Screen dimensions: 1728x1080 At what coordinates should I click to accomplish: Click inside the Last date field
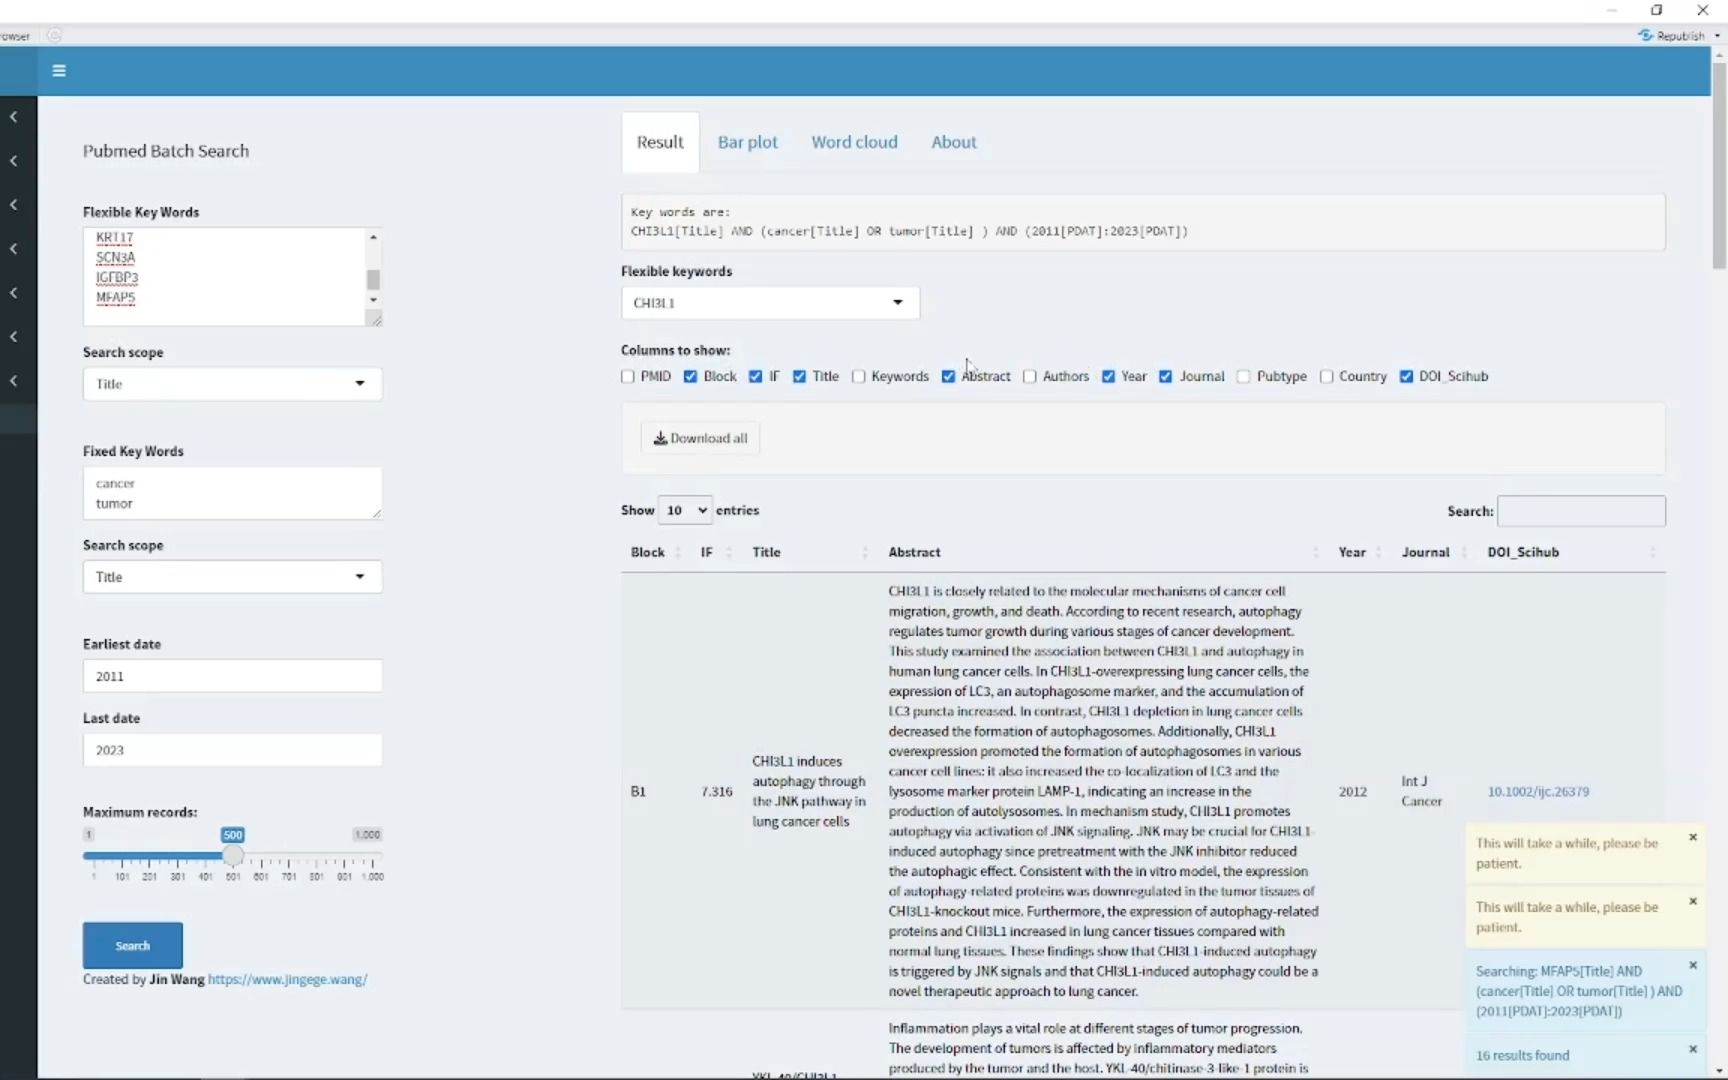pyautogui.click(x=231, y=750)
